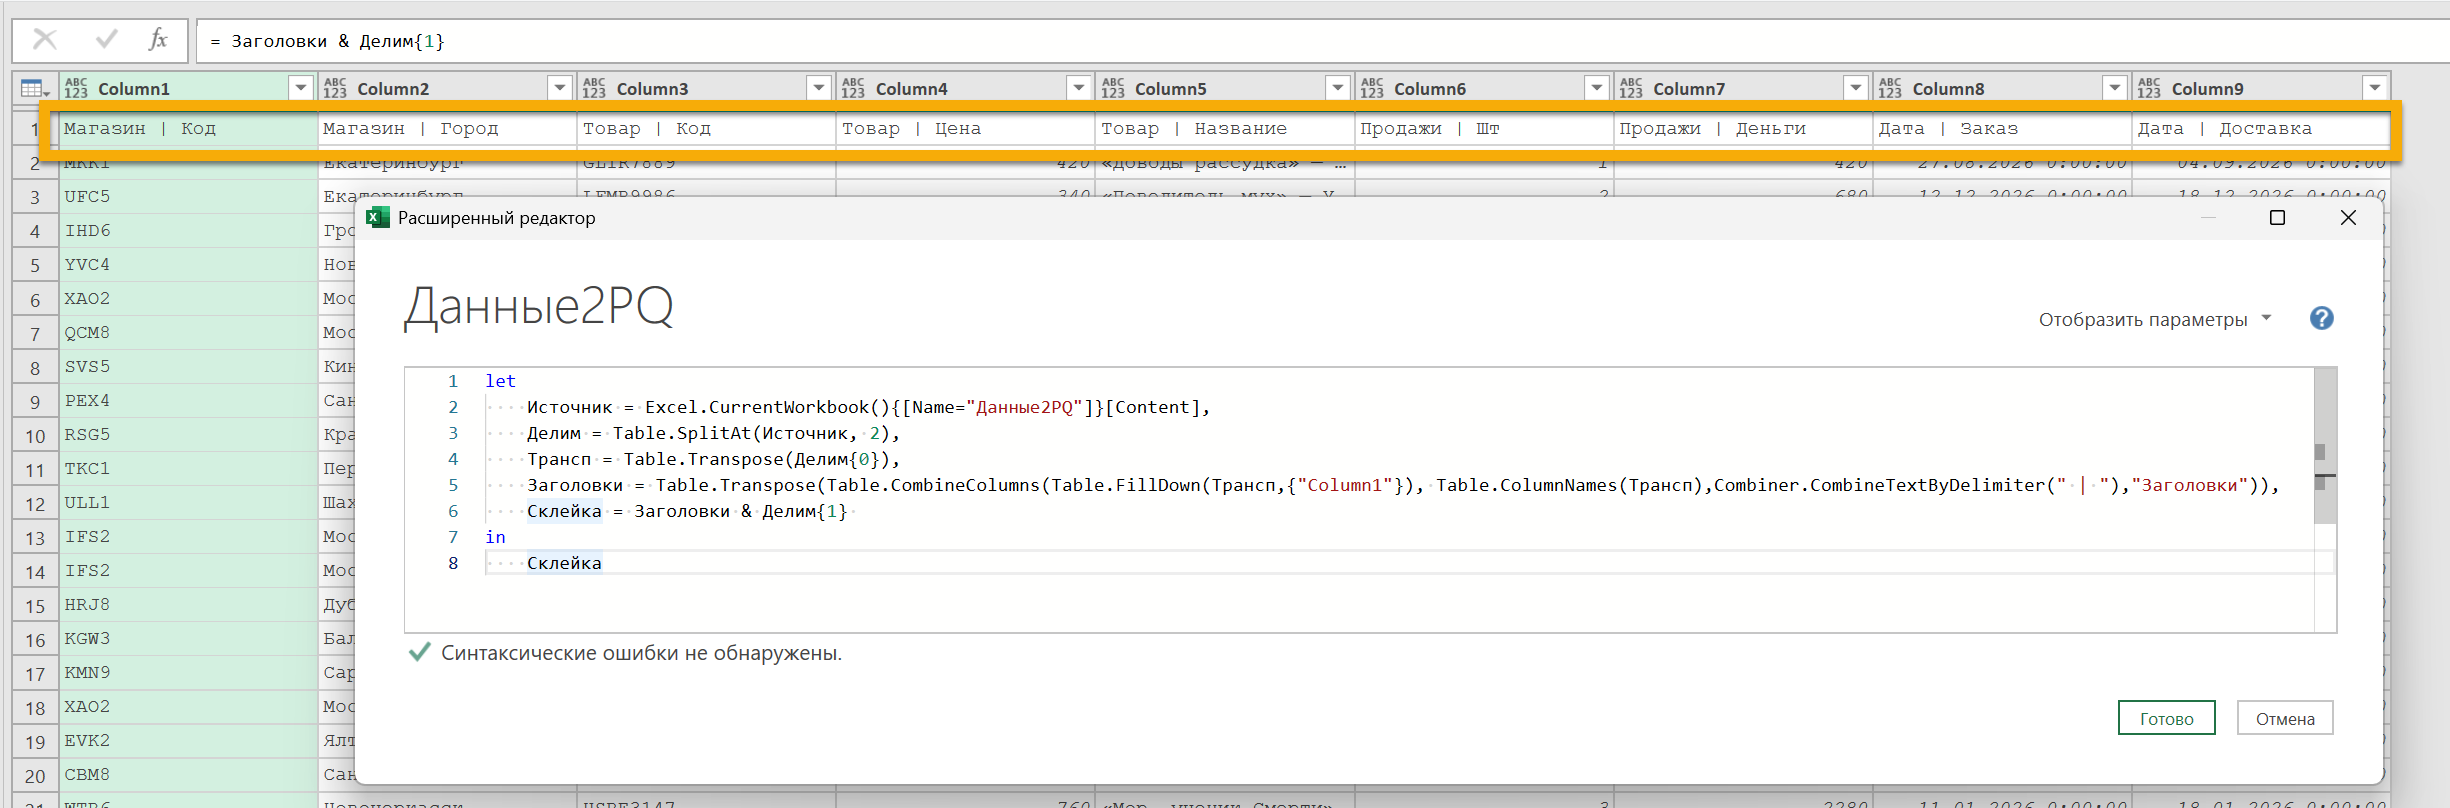Click 'Синтаксические ошибки не обнаружены' status text
The width and height of the screenshot is (2450, 808).
641,653
